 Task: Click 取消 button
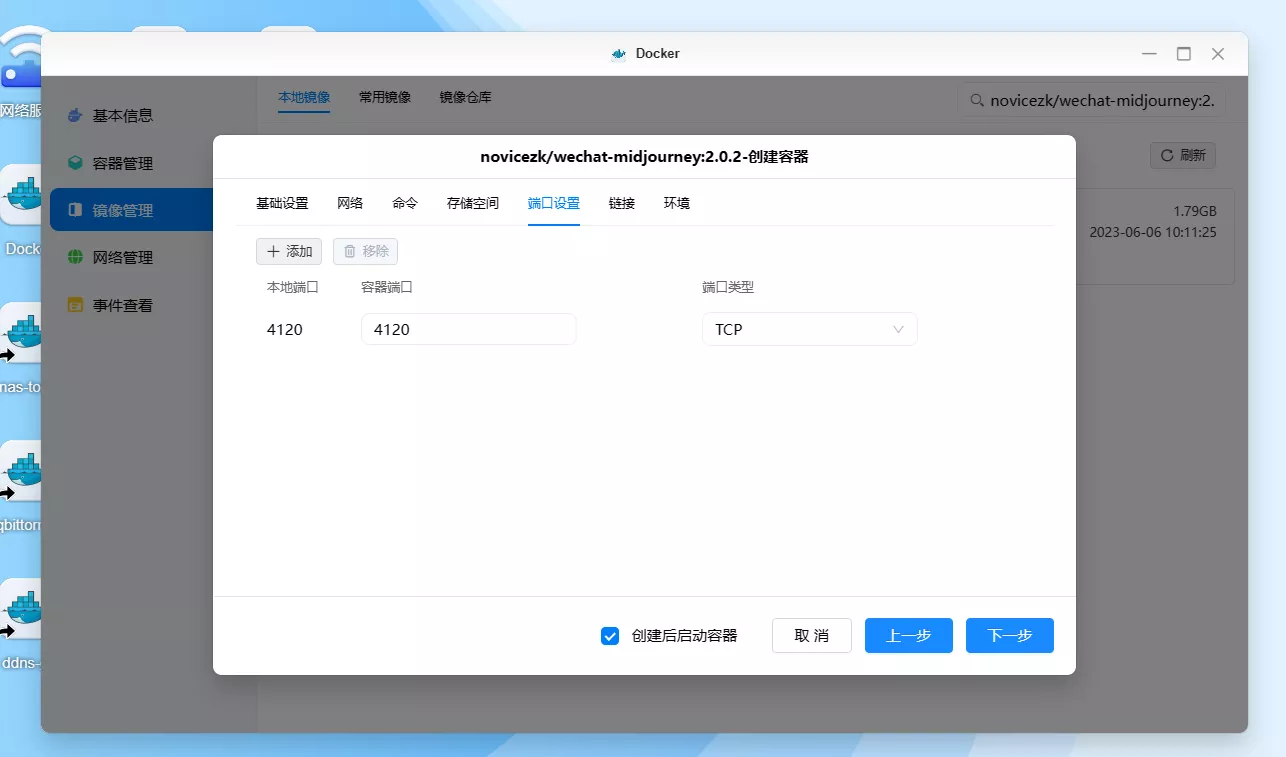(812, 636)
